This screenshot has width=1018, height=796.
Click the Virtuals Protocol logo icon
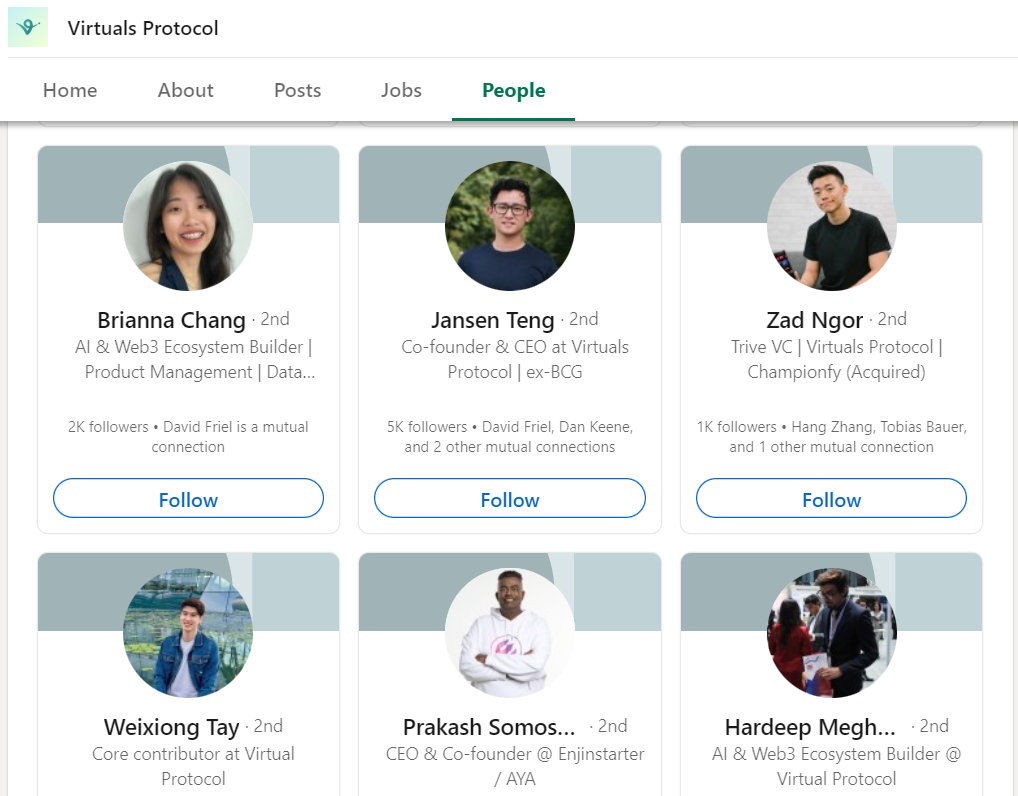coord(28,27)
